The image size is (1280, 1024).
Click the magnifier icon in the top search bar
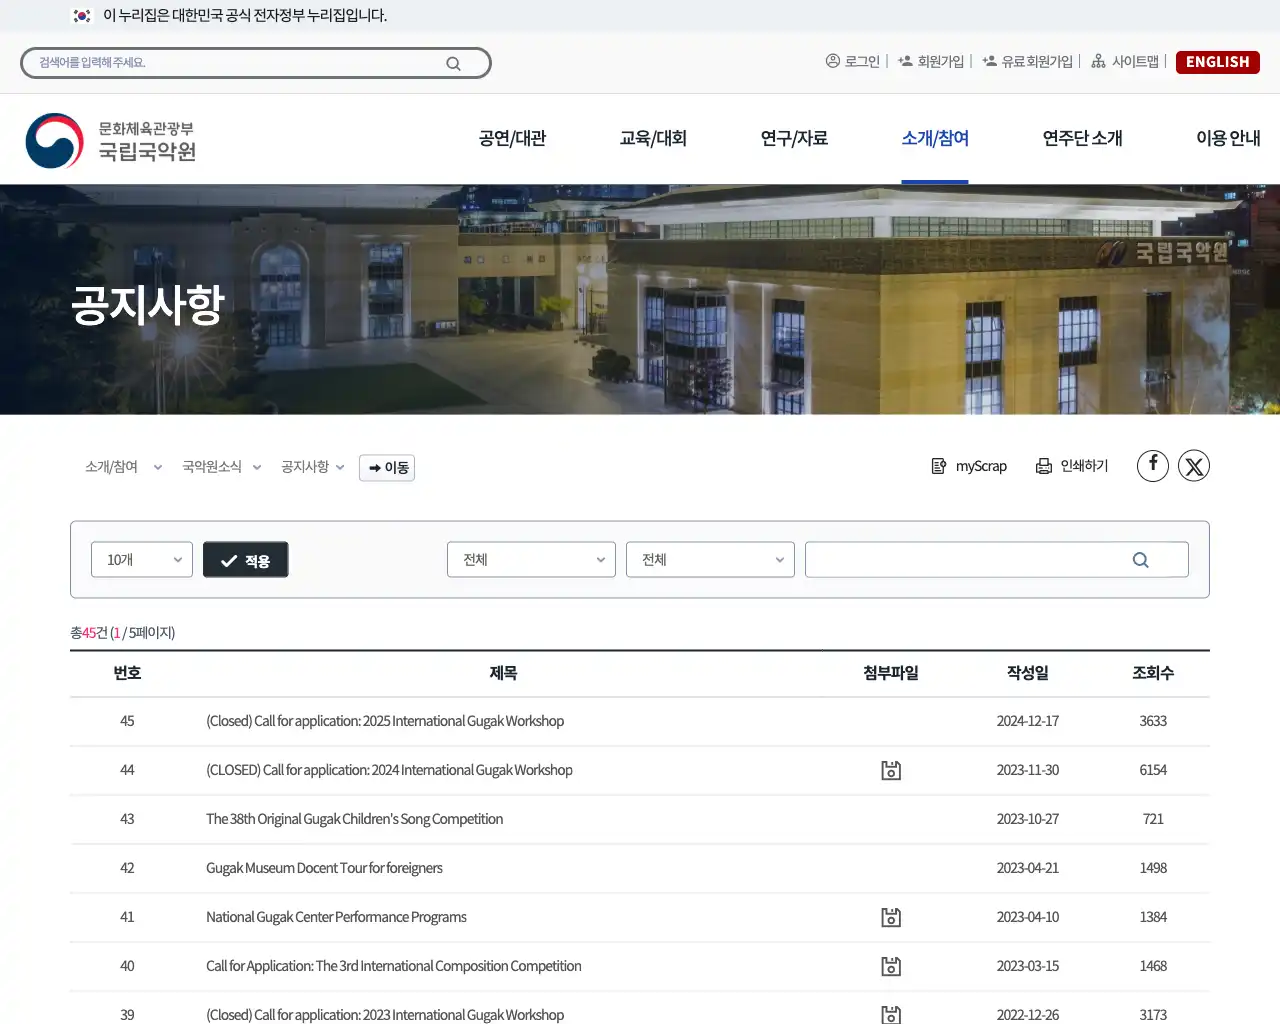[454, 62]
